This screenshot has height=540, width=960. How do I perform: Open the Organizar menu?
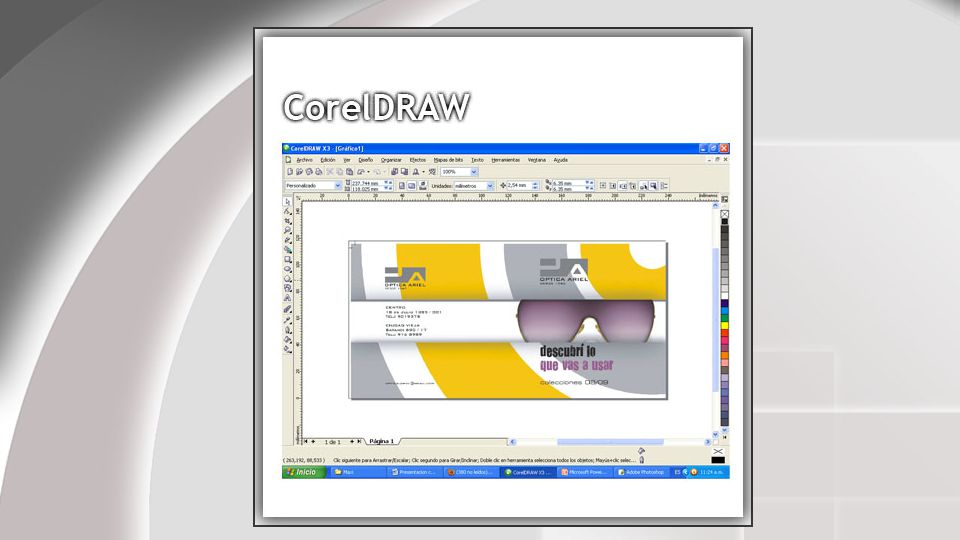pos(391,160)
